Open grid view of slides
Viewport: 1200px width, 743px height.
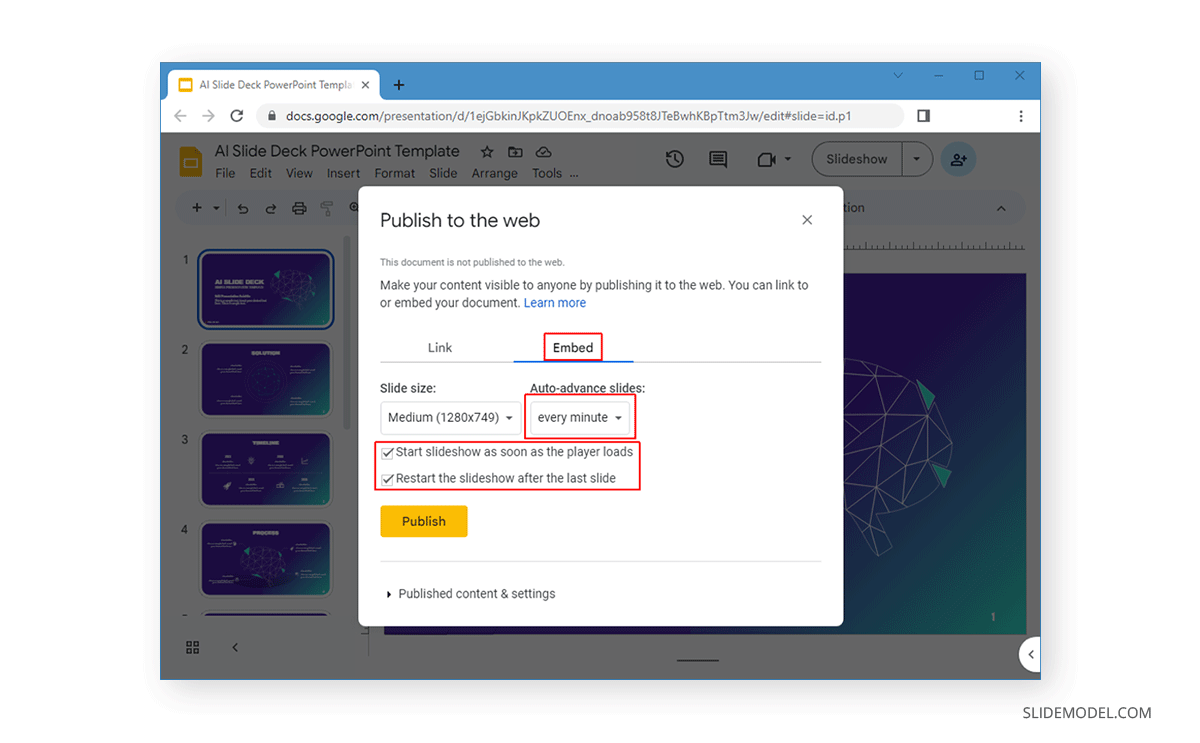click(x=192, y=647)
